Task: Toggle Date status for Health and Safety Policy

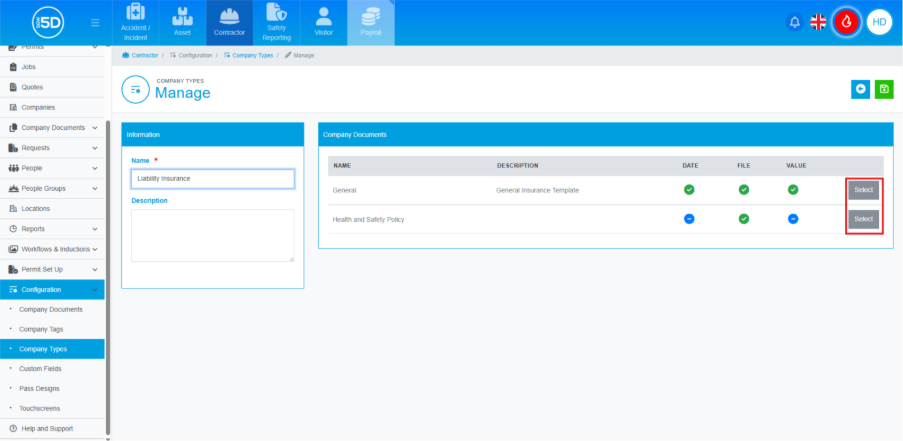Action: pos(689,219)
